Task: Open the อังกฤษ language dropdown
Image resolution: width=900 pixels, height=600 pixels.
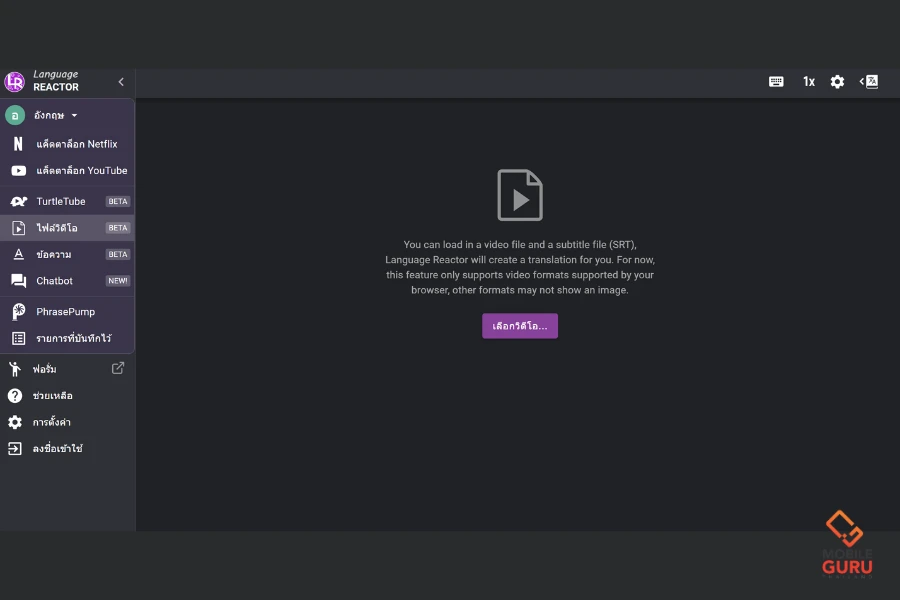Action: (55, 115)
